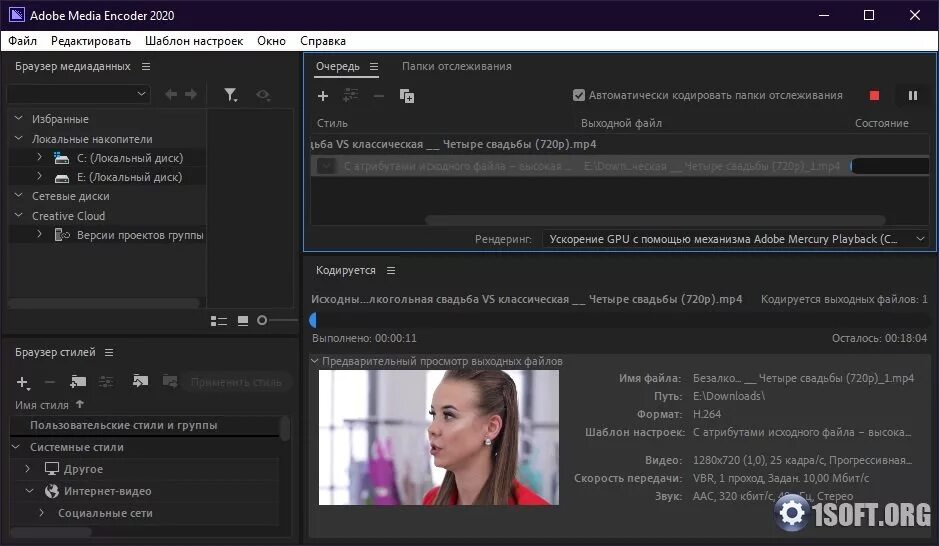
Task: Select Пользовательские стили и группы row
Action: pyautogui.click(x=144, y=425)
